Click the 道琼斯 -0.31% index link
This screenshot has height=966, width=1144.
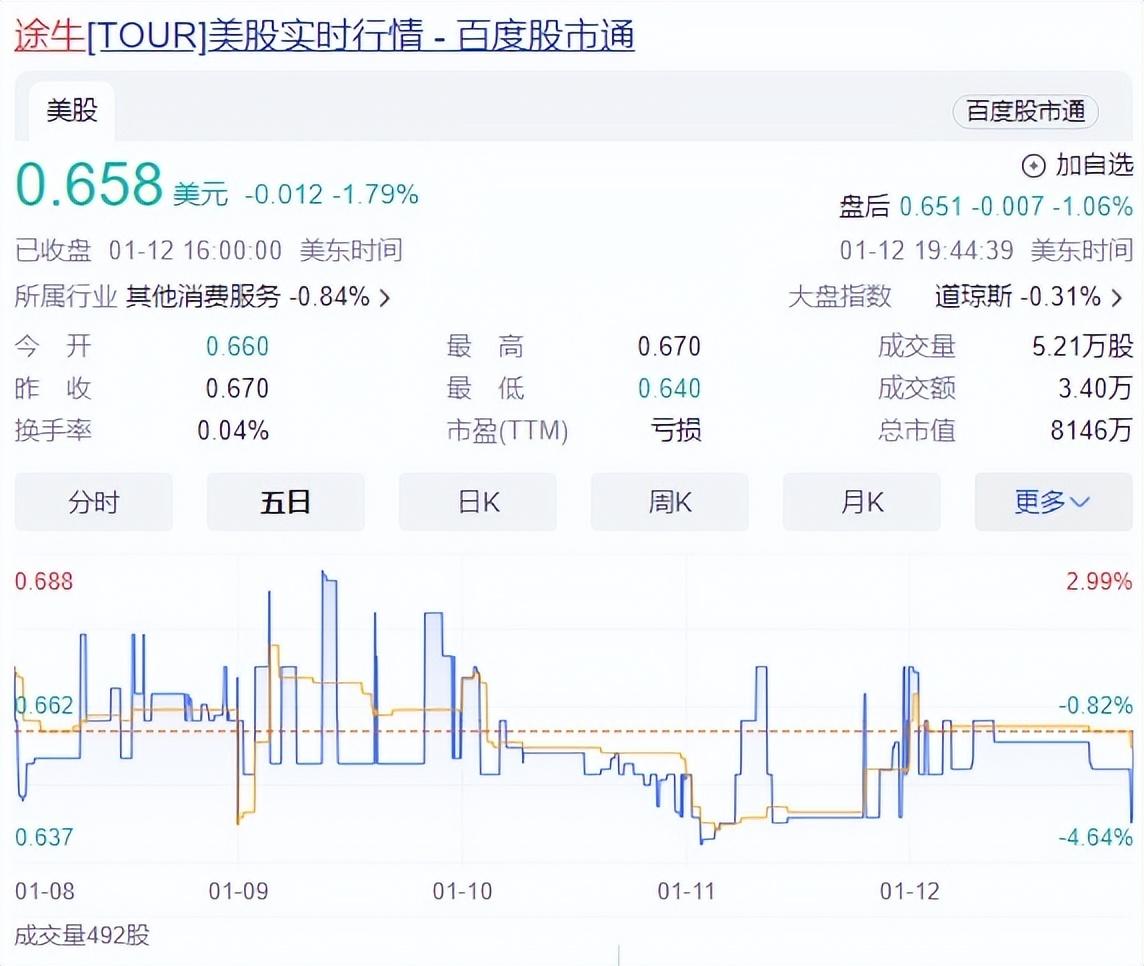pos(1018,297)
